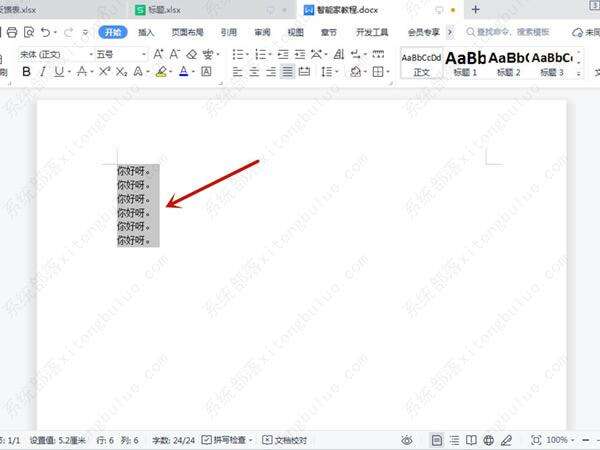Decrease font size with the A- icon

175,54
